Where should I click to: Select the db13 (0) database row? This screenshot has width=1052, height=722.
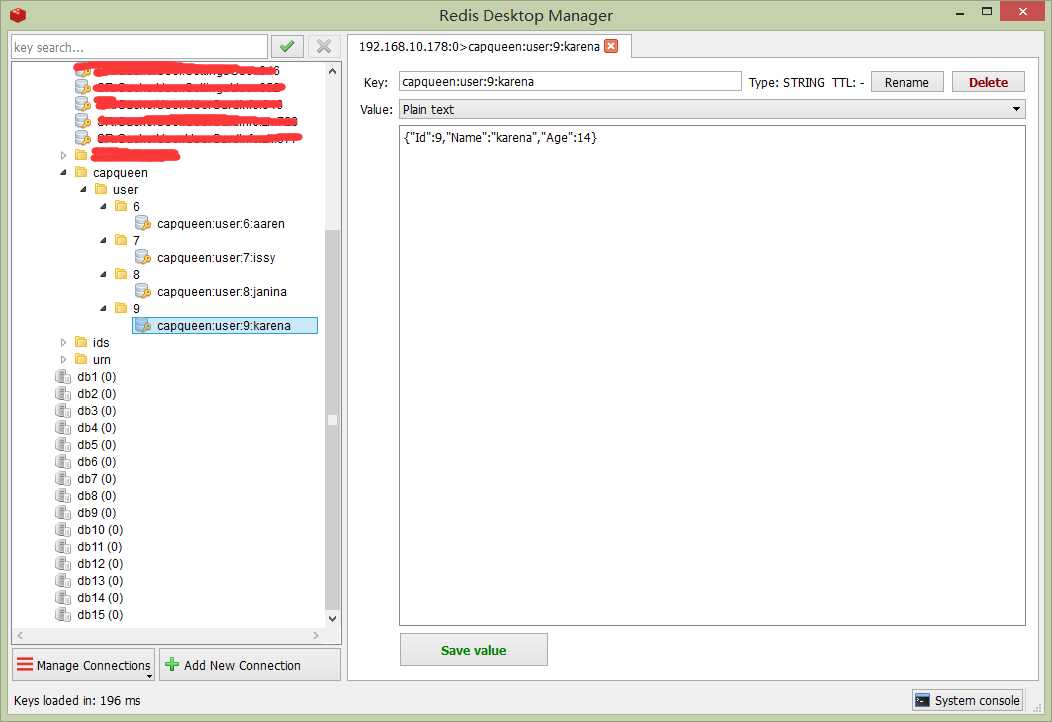click(100, 580)
